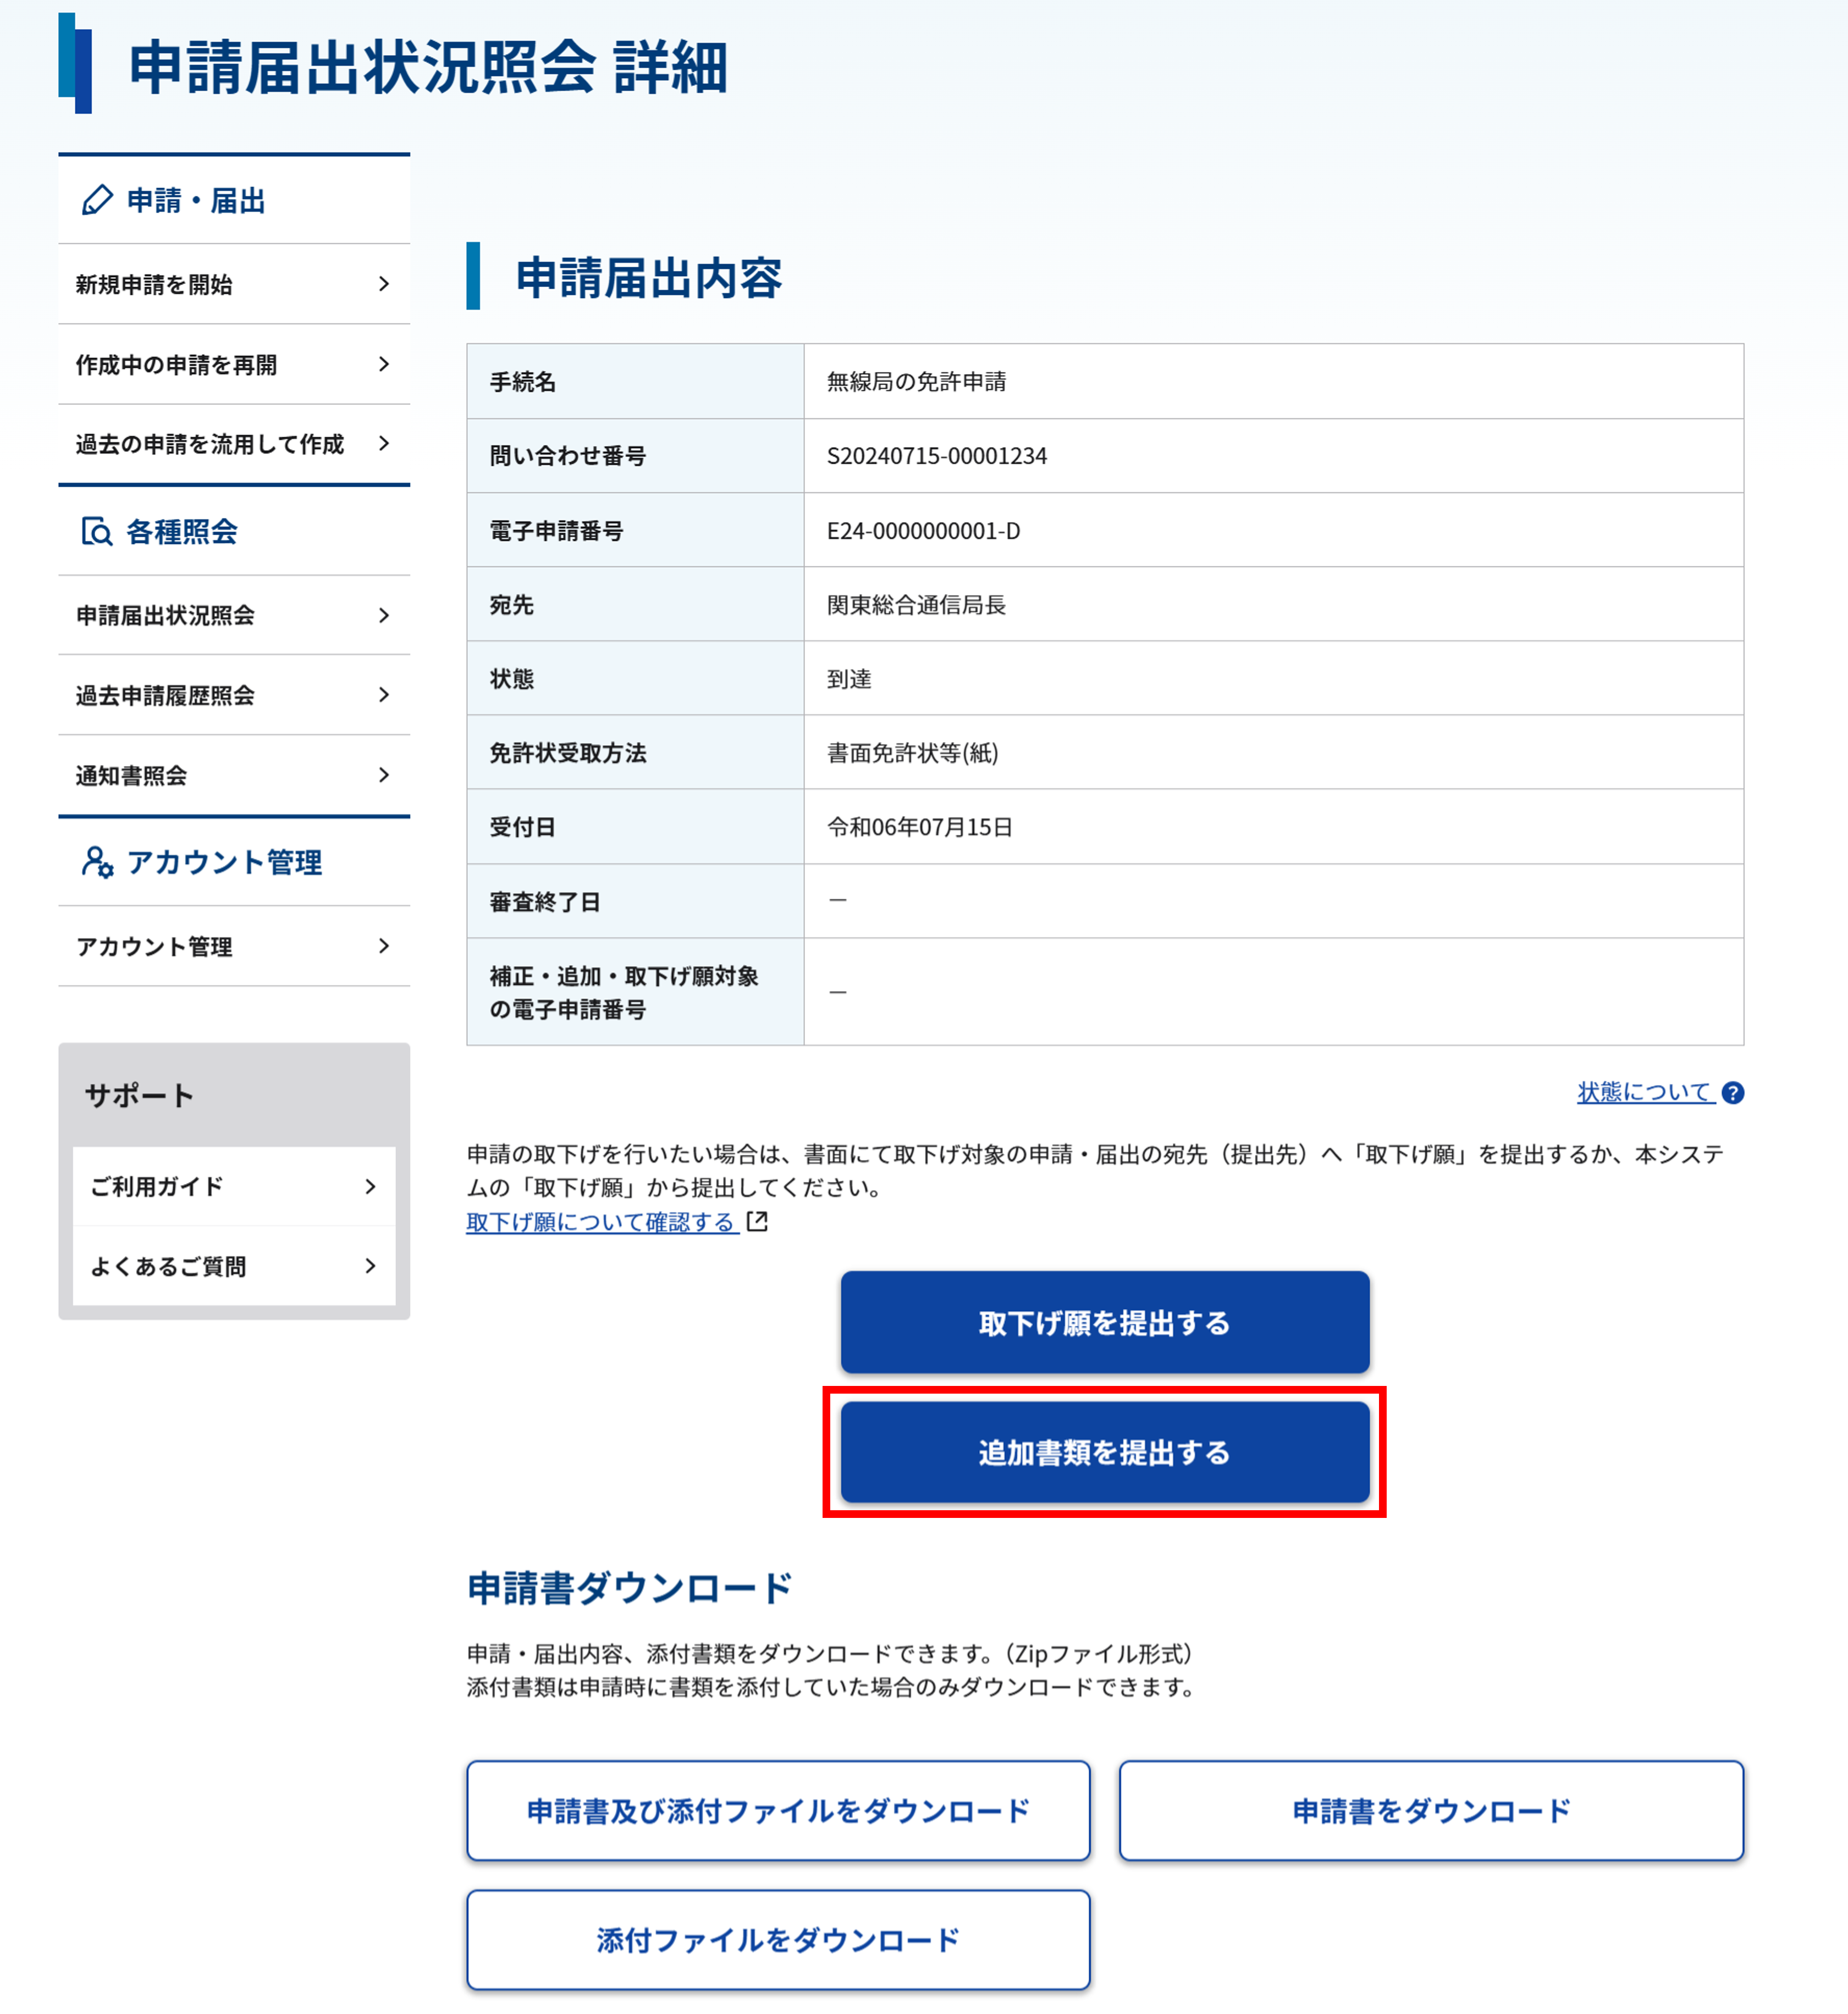Click chevron arrow on よくあるご質問 row
Viewport: 1848px width, 2014px height.
(371, 1266)
